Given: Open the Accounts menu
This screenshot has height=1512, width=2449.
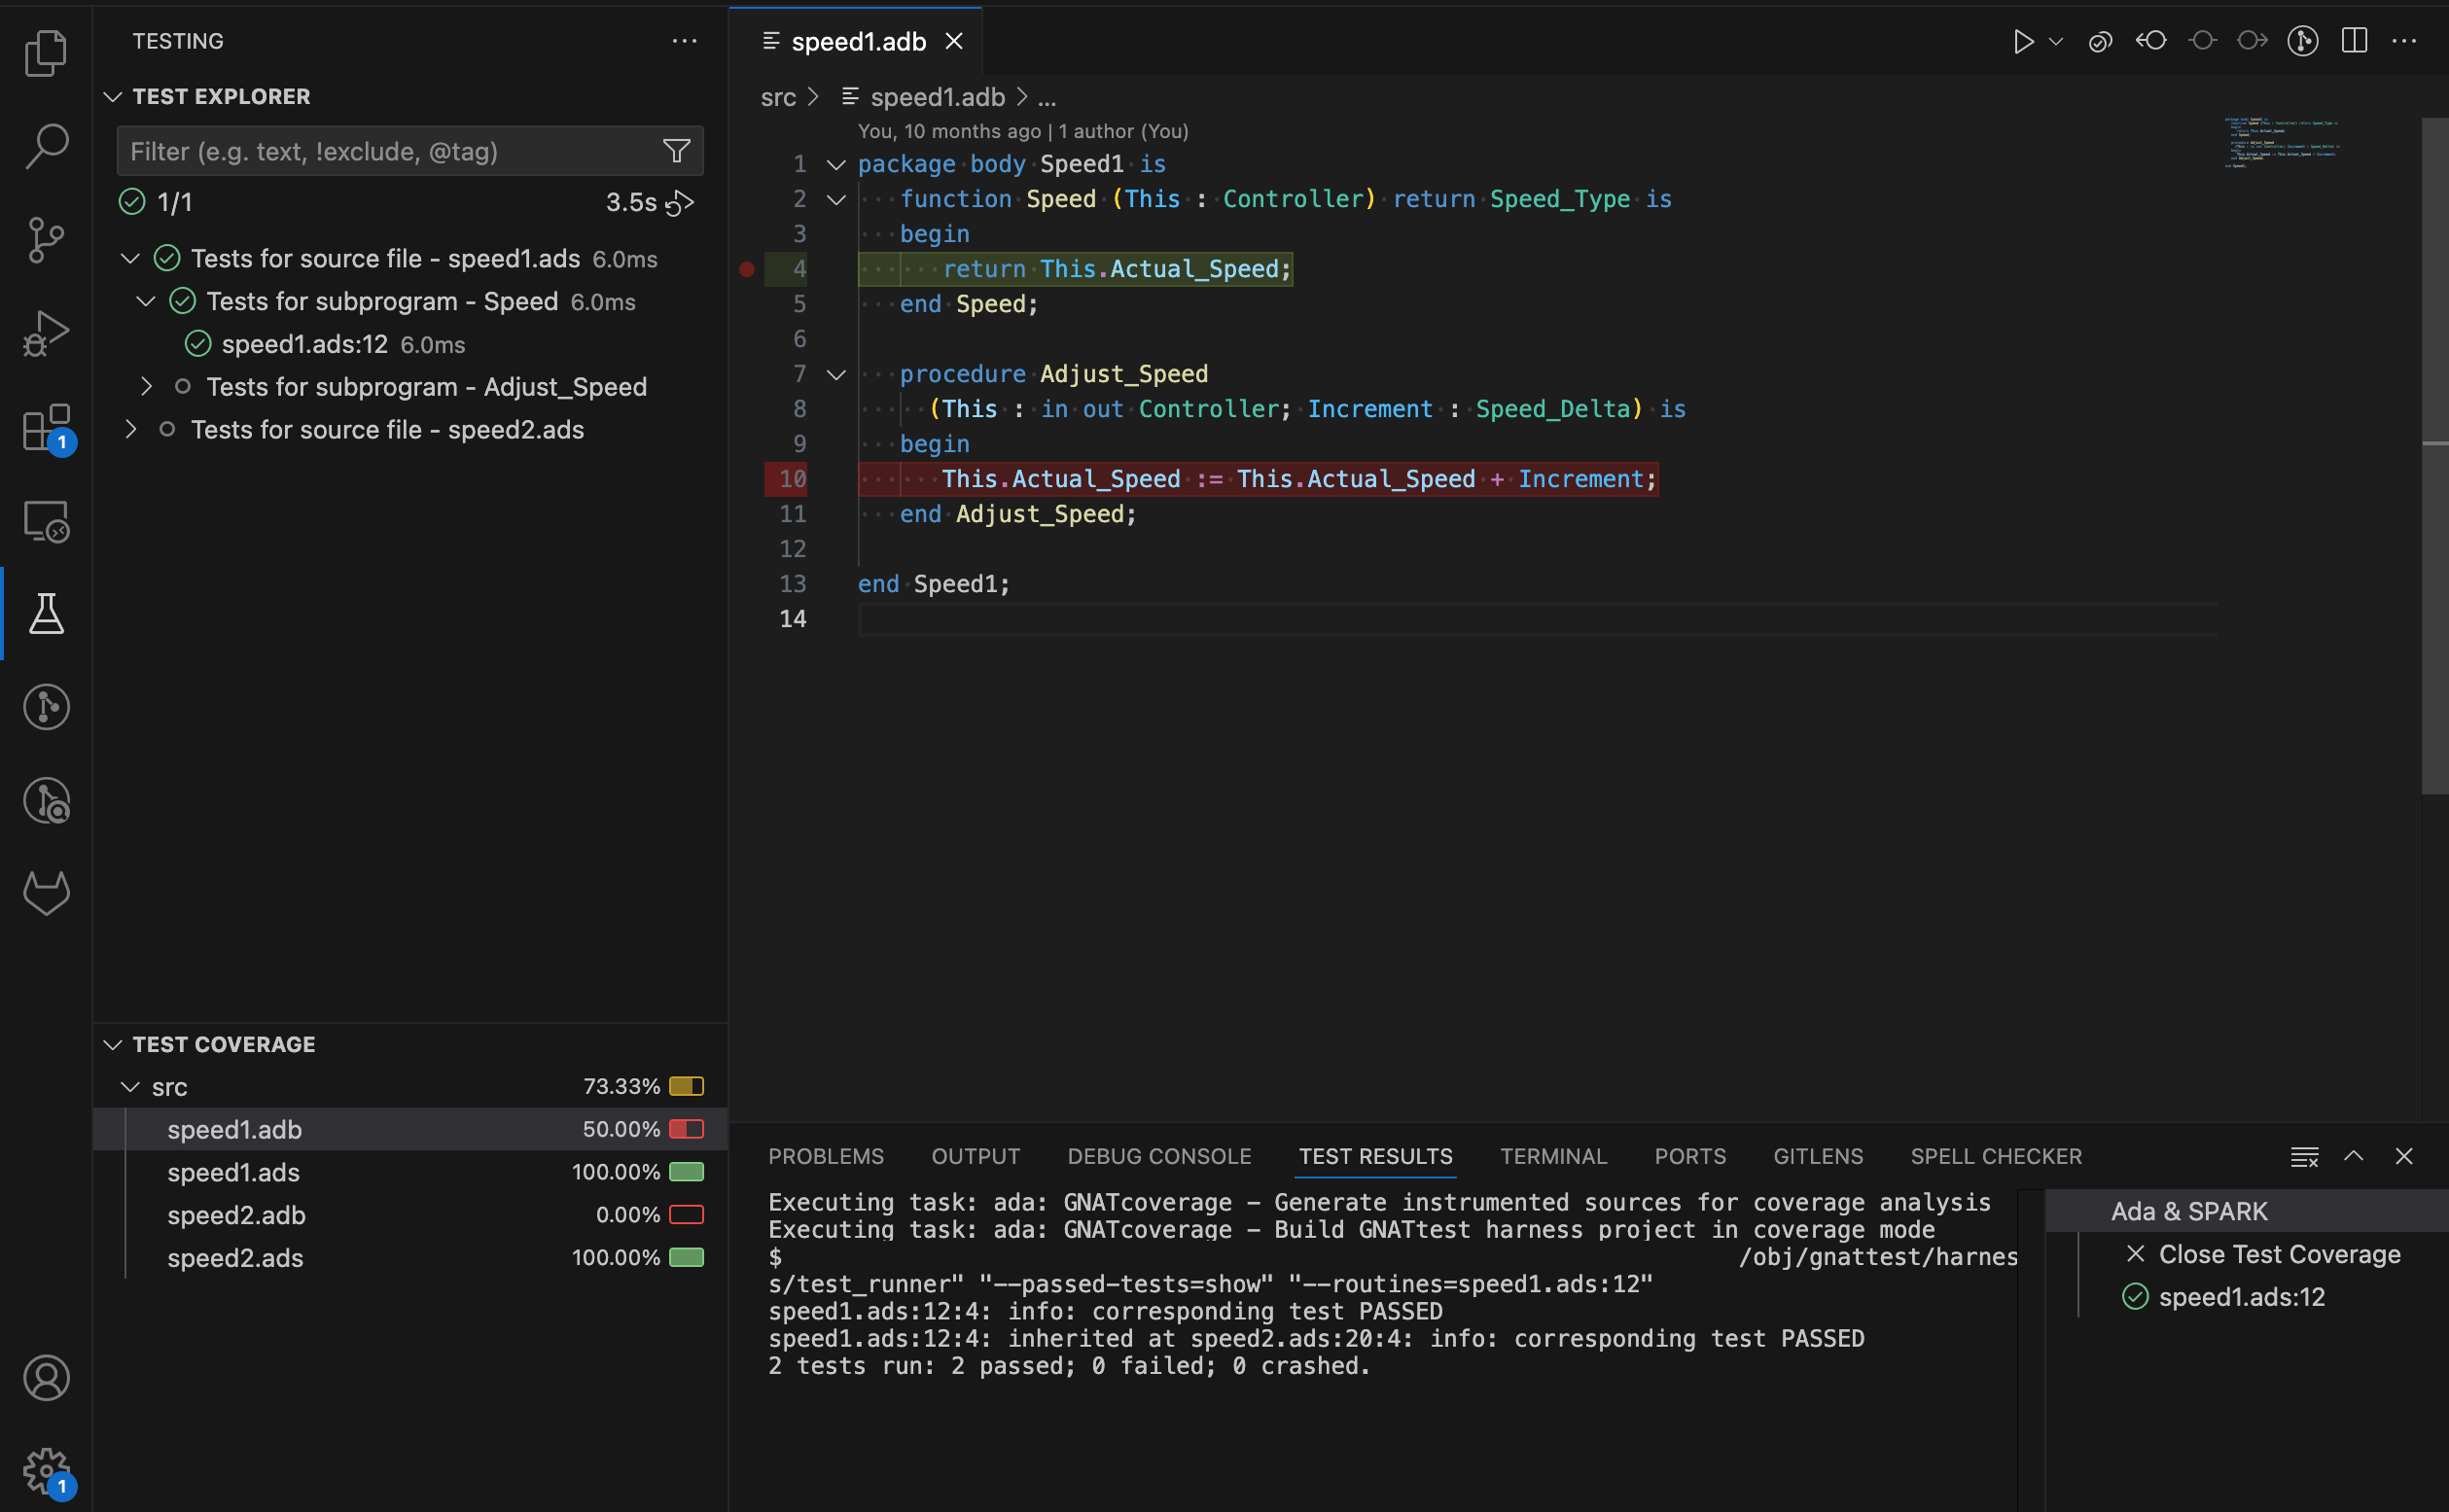Looking at the screenshot, I should [x=46, y=1378].
